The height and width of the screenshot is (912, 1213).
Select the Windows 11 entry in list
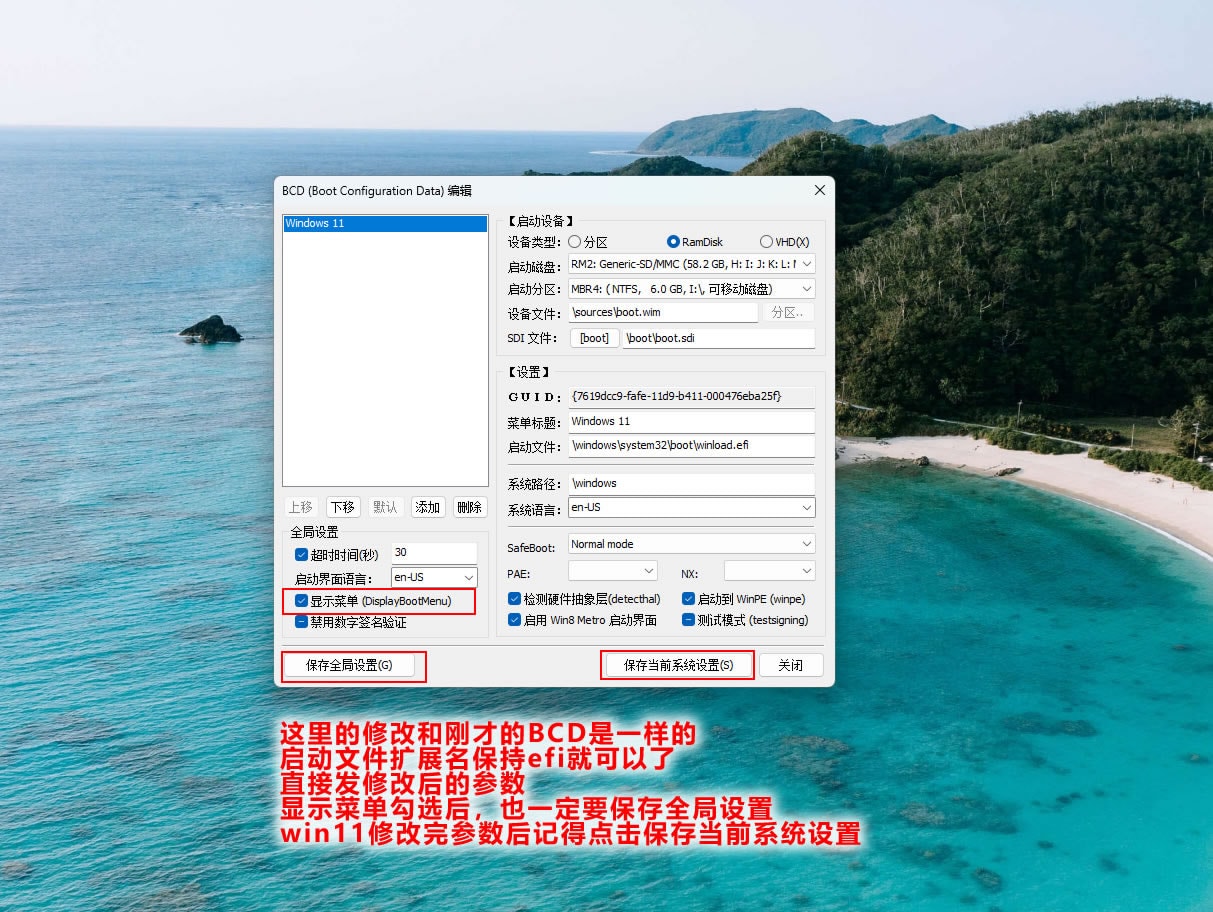[x=384, y=223]
